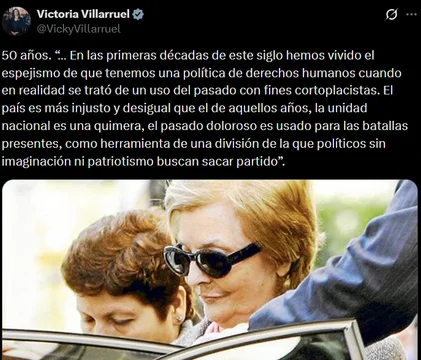Click the earring on the short-haired woman
This screenshot has width=421, height=360.
click(180, 319)
